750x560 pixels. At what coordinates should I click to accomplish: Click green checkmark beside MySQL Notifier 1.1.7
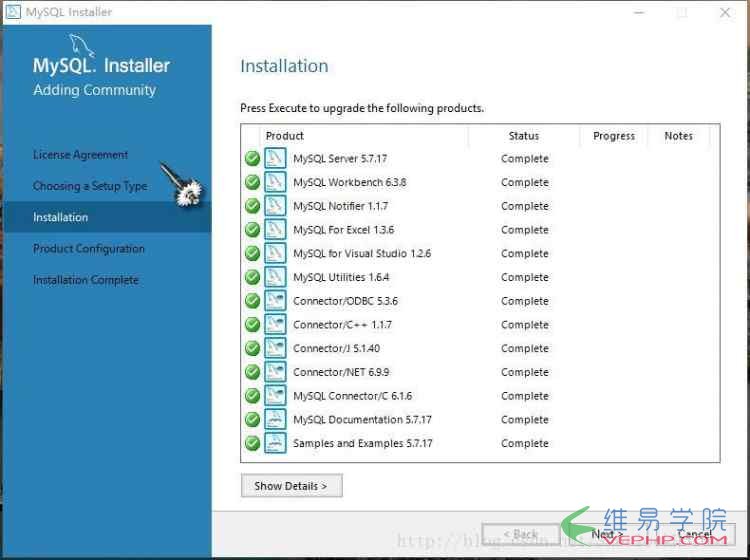(x=252, y=206)
